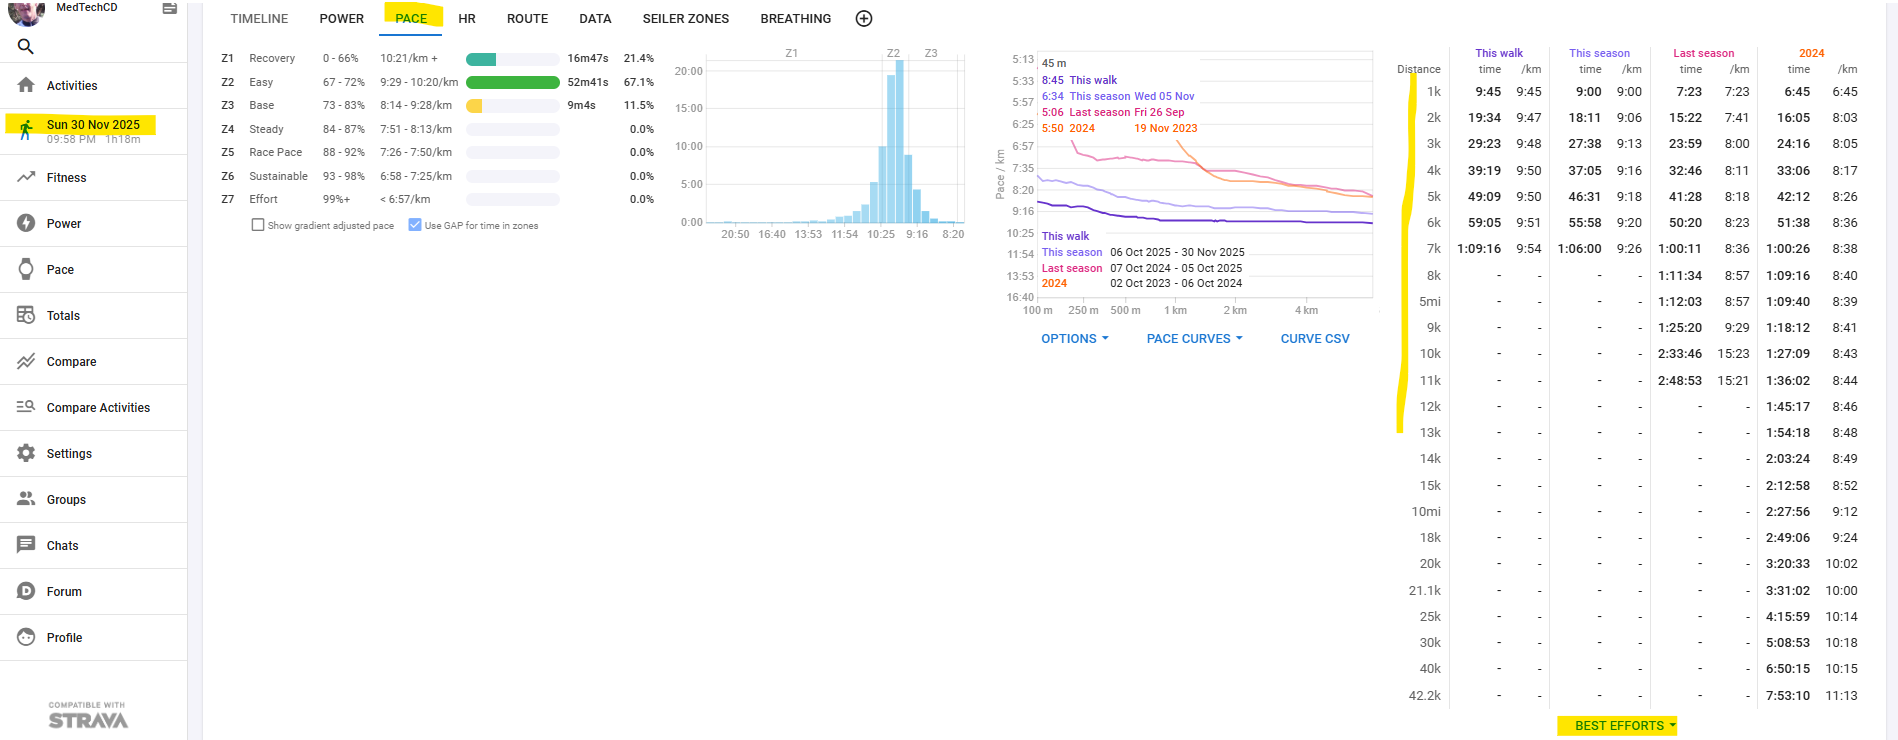Click the green Z2 Easy zone bar
The image size is (1898, 740).
pos(512,82)
